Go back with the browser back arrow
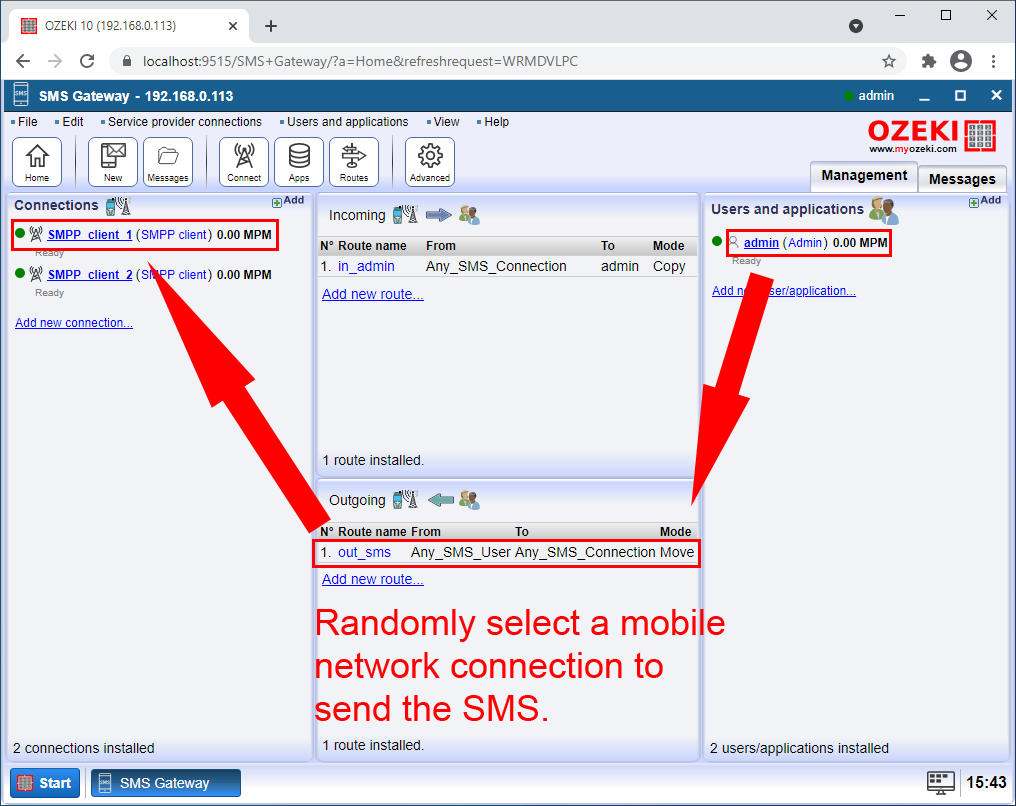1016x806 pixels. (x=23, y=61)
